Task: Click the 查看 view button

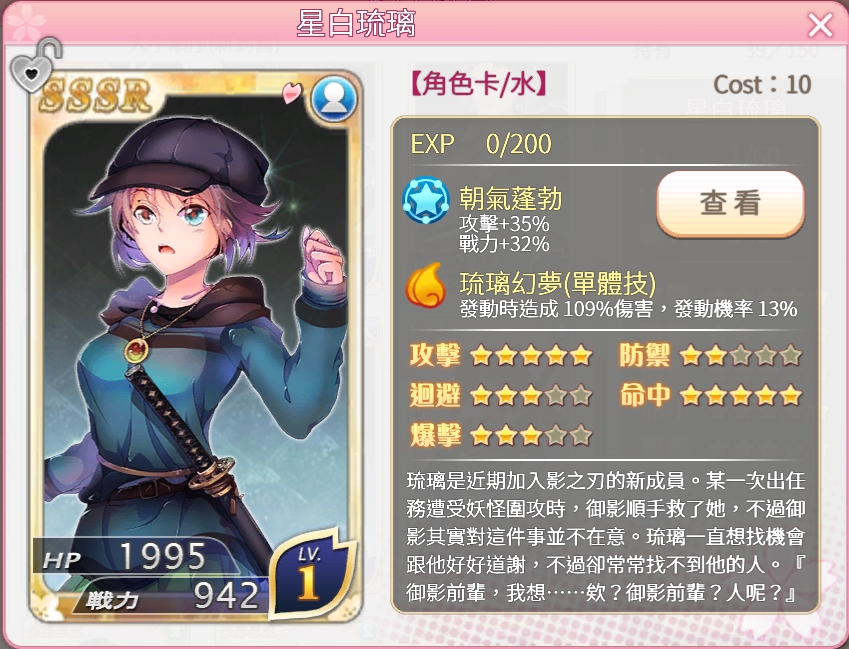Action: coord(730,204)
